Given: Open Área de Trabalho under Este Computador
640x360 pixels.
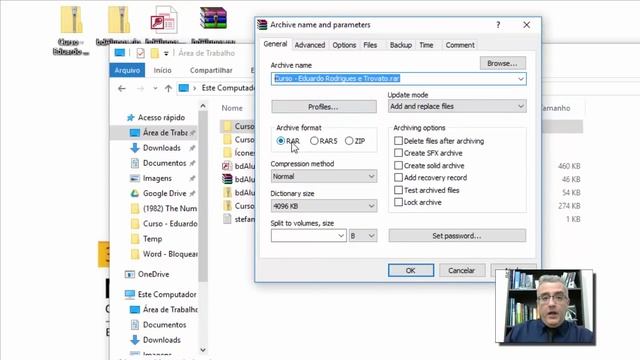Looking at the screenshot, I should pyautogui.click(x=164, y=309).
